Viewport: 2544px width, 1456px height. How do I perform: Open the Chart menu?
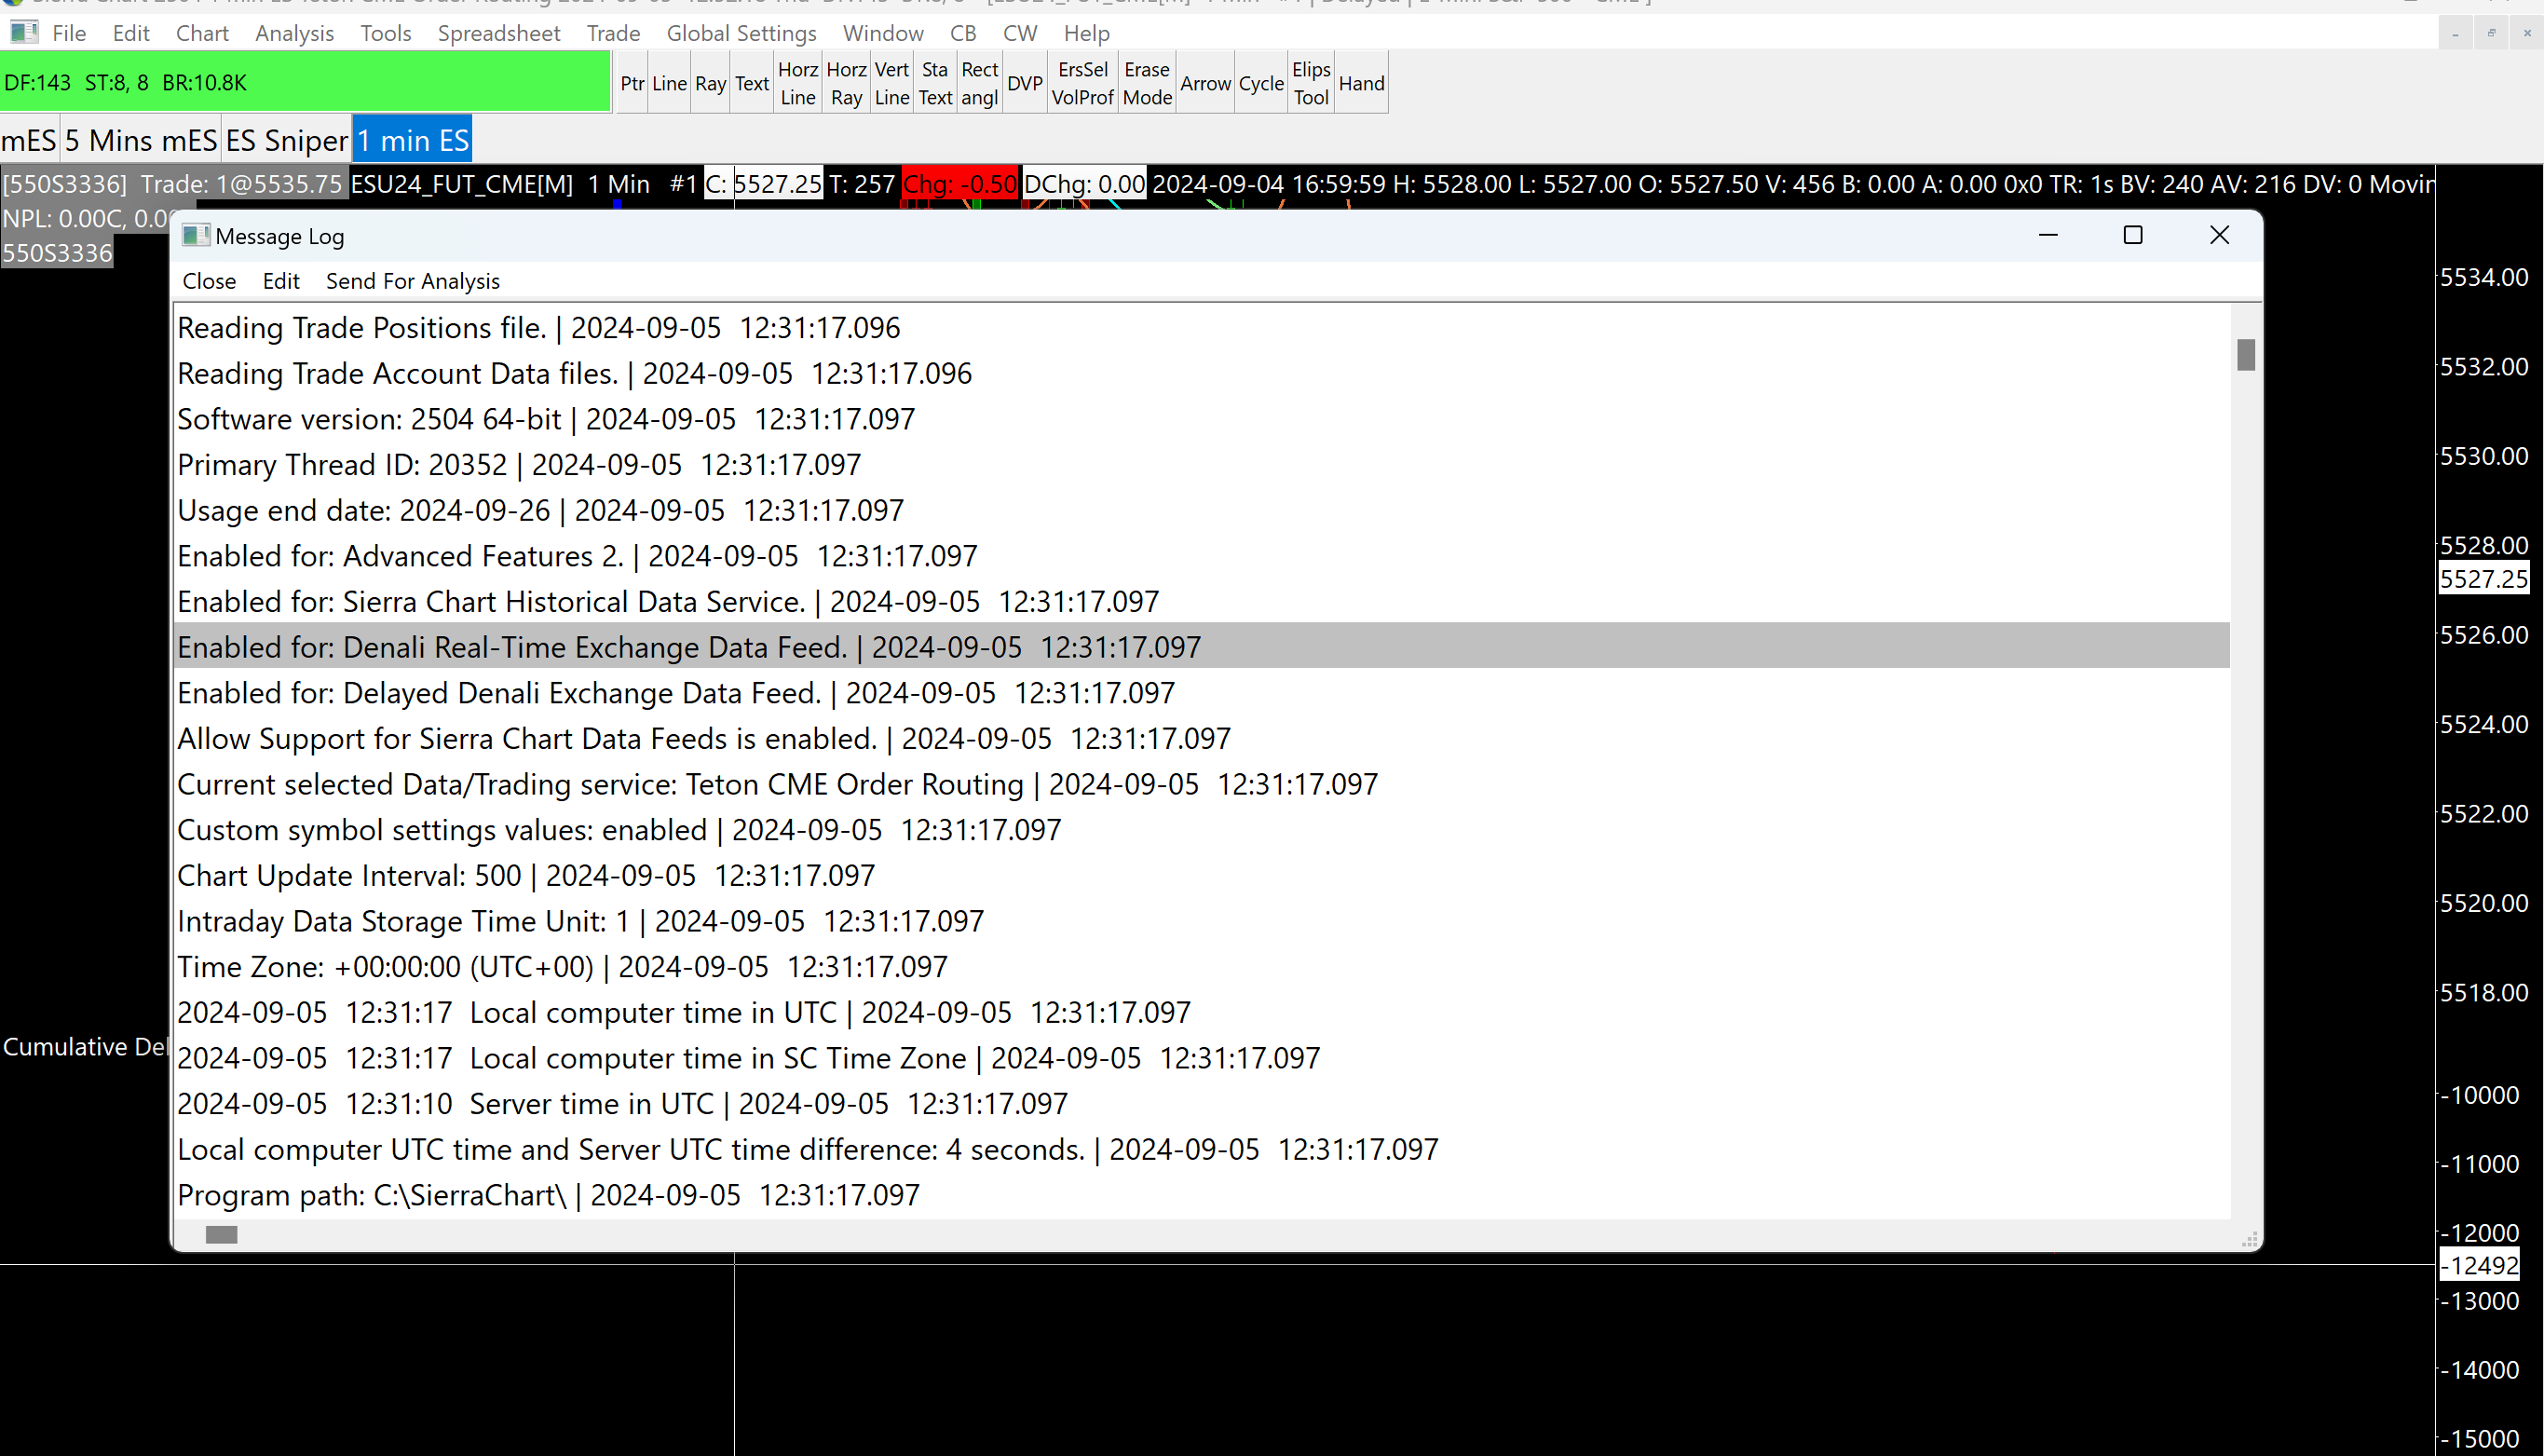[x=202, y=33]
